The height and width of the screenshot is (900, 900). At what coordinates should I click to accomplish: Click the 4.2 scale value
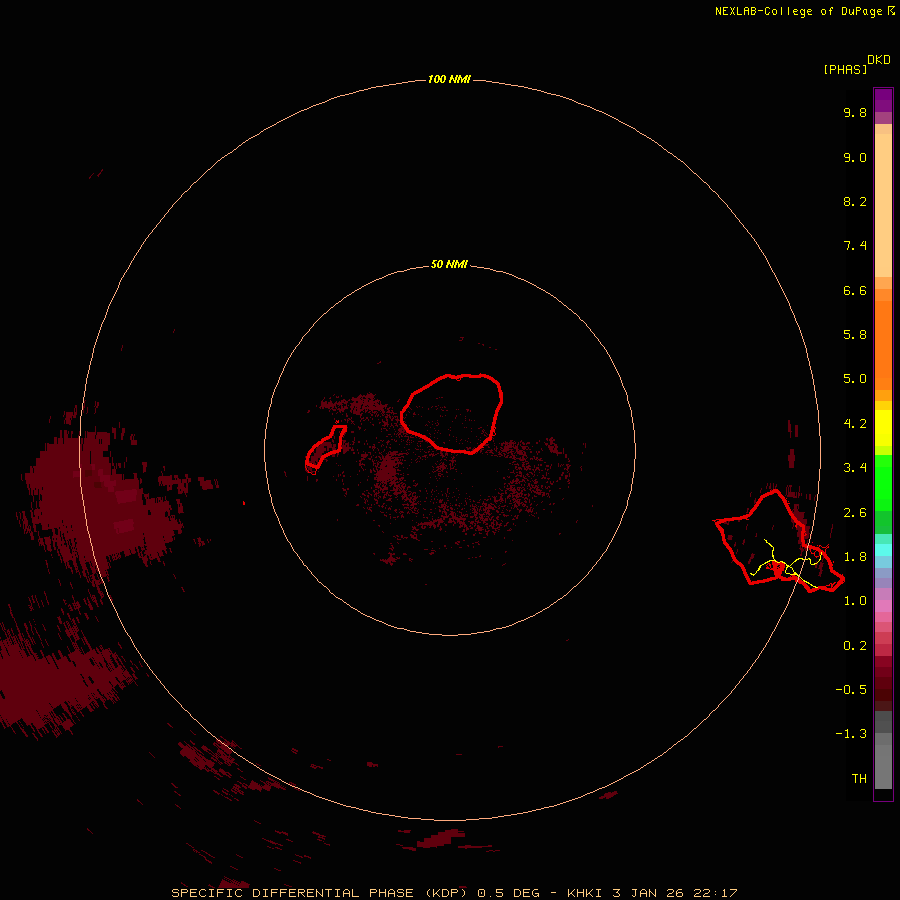pos(855,424)
